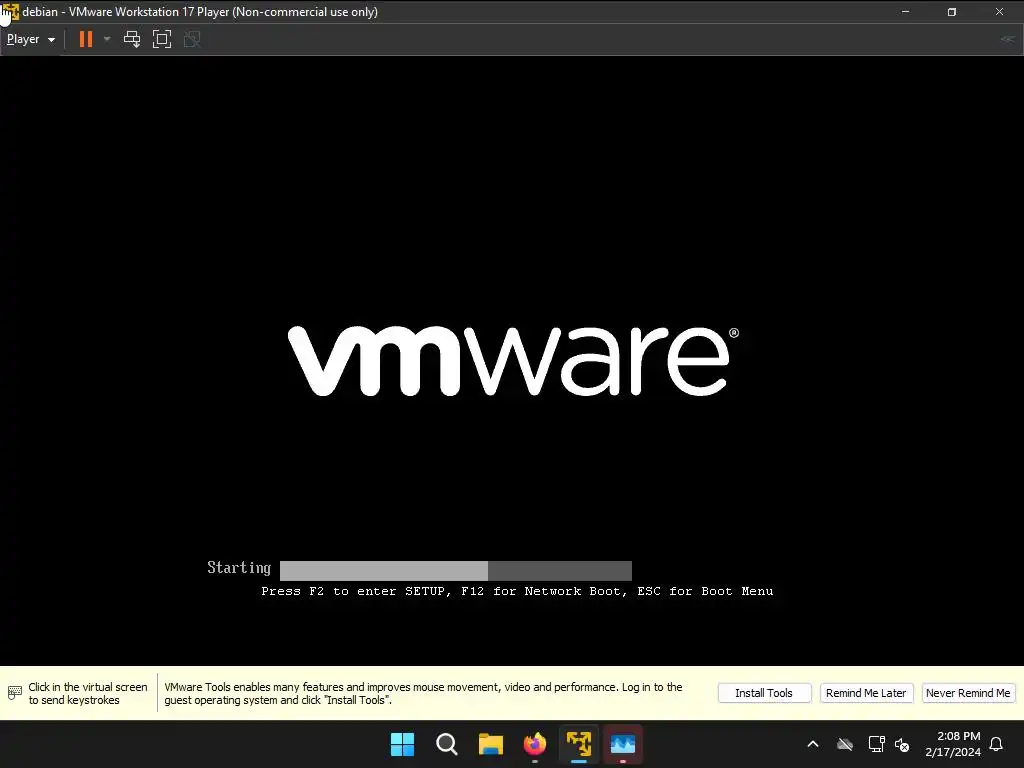
Task: Open Firefox from the taskbar
Action: [x=535, y=744]
